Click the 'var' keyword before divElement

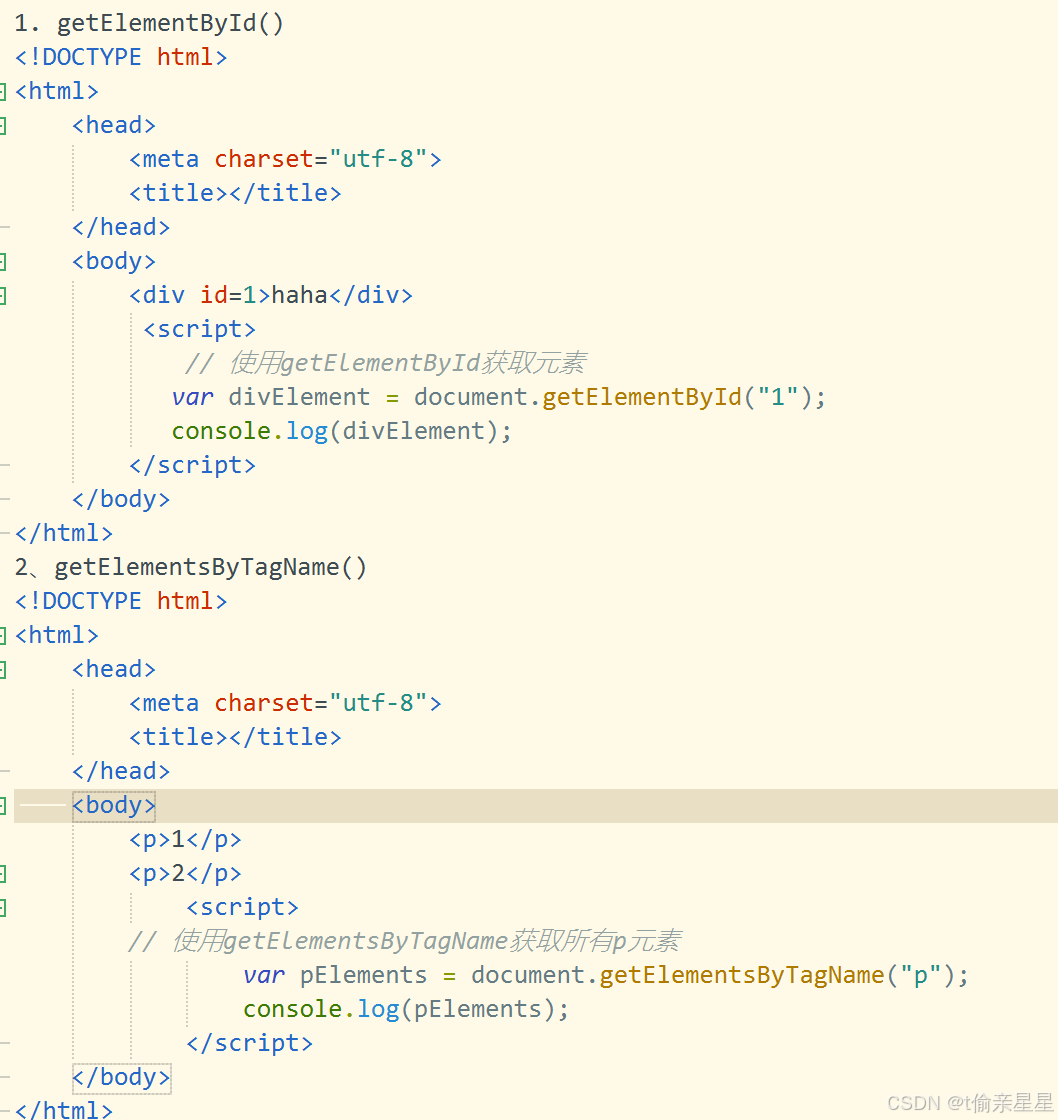[x=192, y=397]
